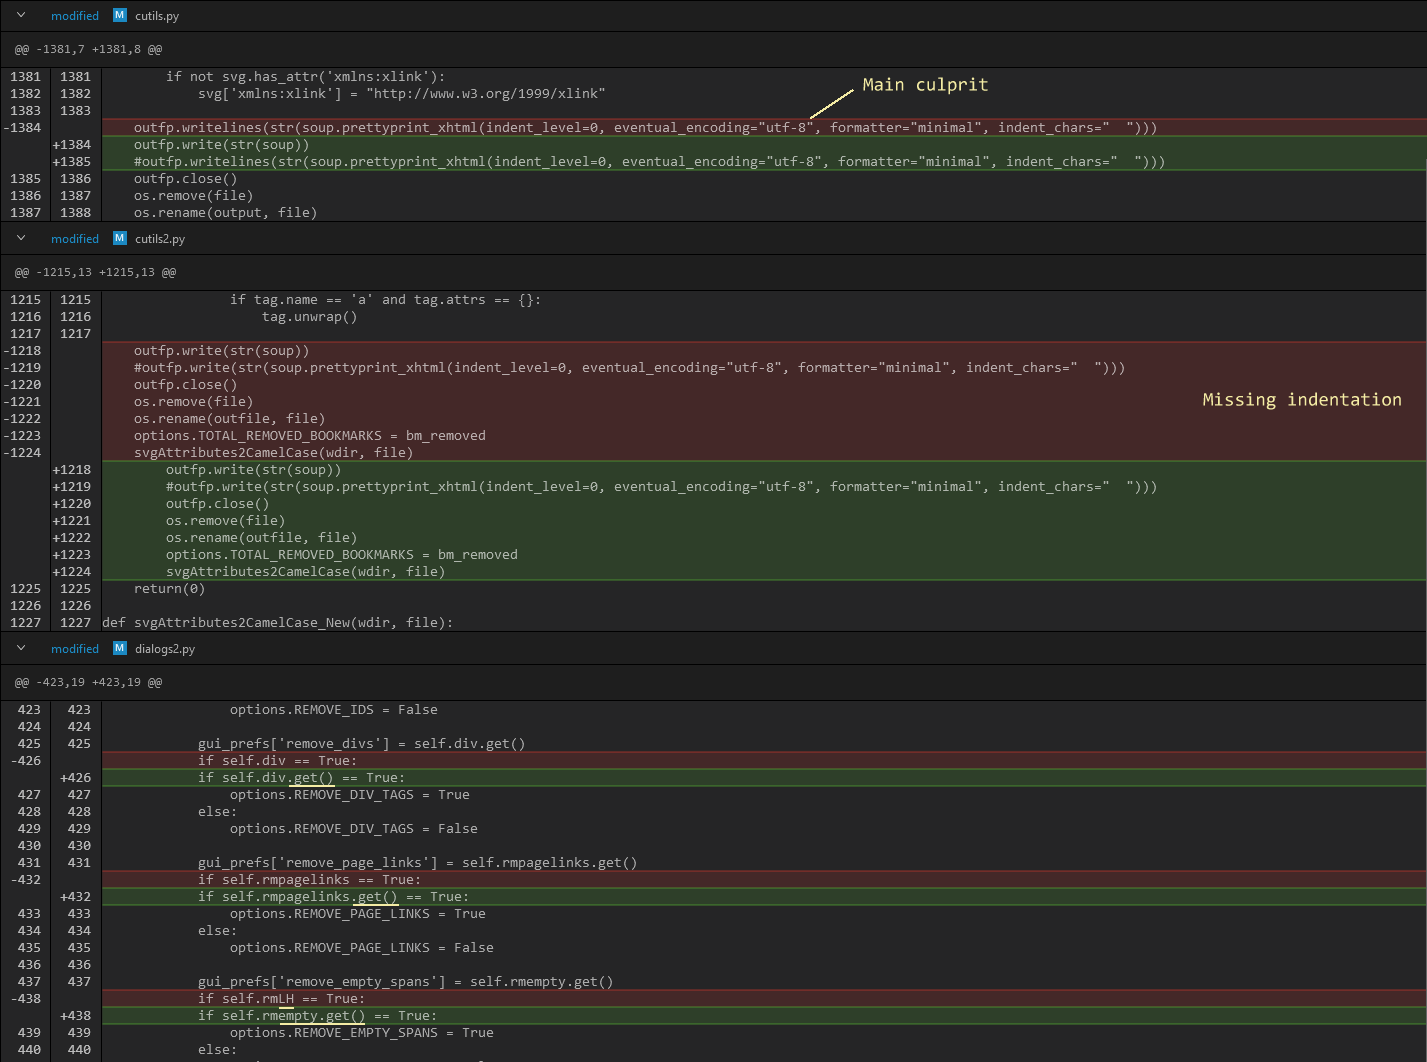Viewport: 1427px width, 1062px height.
Task: Click added line number +1385
Action: pyautogui.click(x=71, y=162)
